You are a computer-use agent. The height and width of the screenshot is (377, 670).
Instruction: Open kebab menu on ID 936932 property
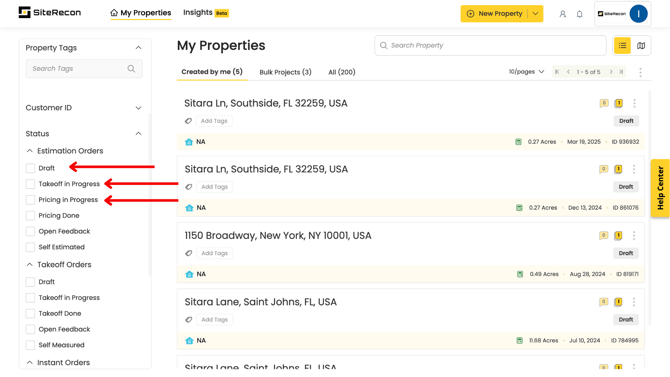tap(635, 103)
